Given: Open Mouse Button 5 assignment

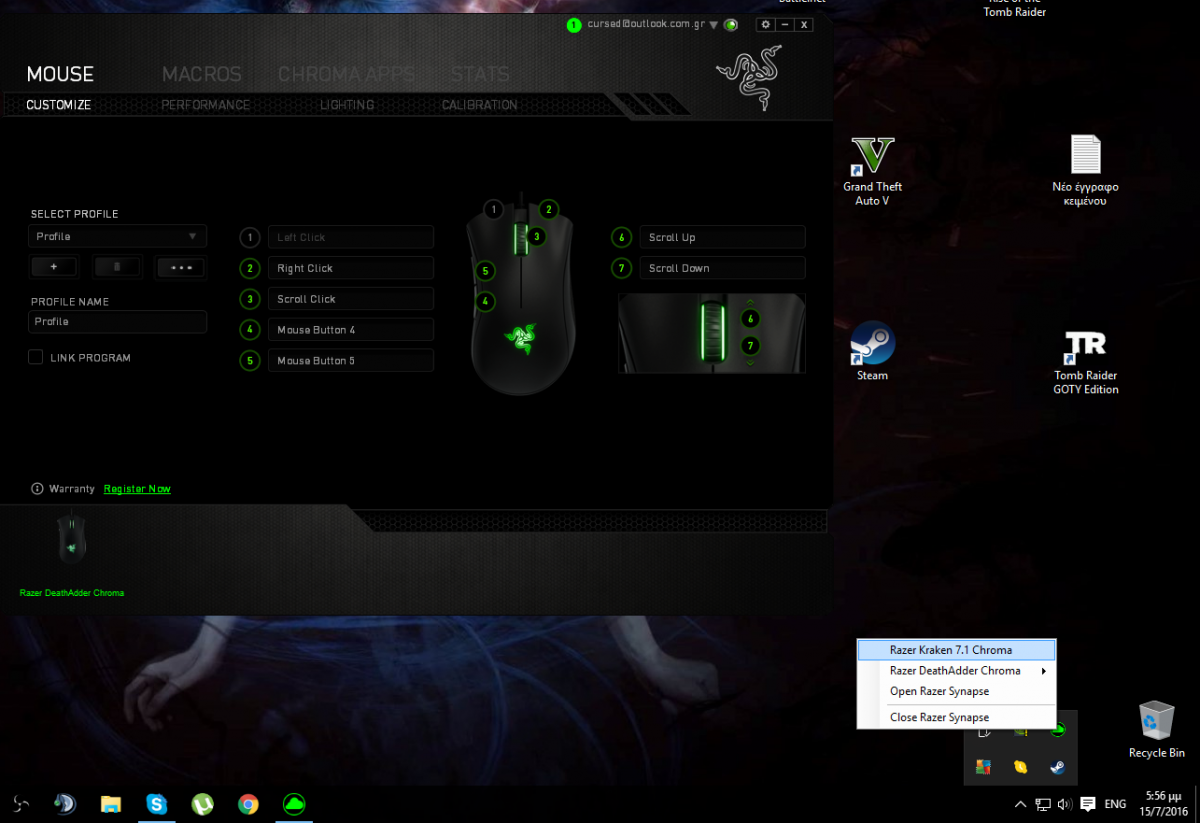Looking at the screenshot, I should pos(350,360).
